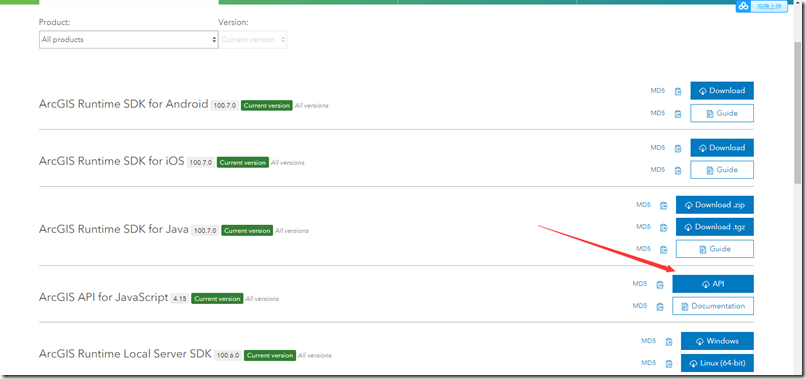Click MD5 link next to iOS Guide

coord(657,169)
